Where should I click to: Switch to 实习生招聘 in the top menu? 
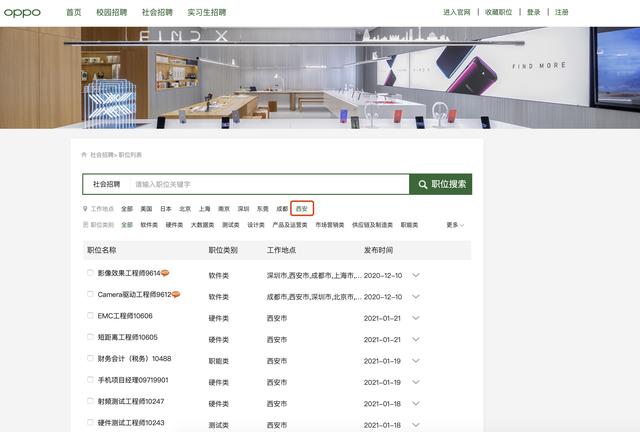point(207,13)
